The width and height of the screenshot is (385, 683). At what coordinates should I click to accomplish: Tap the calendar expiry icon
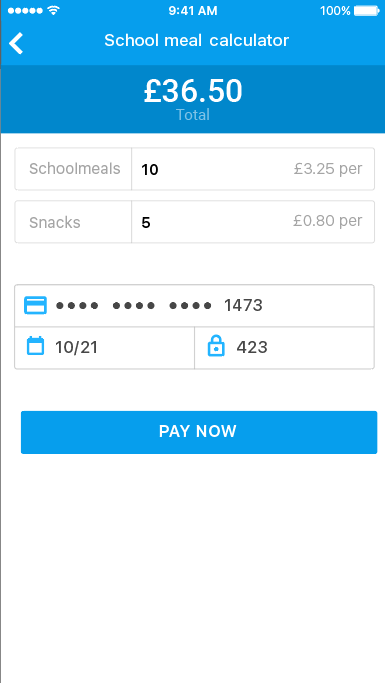pos(35,346)
